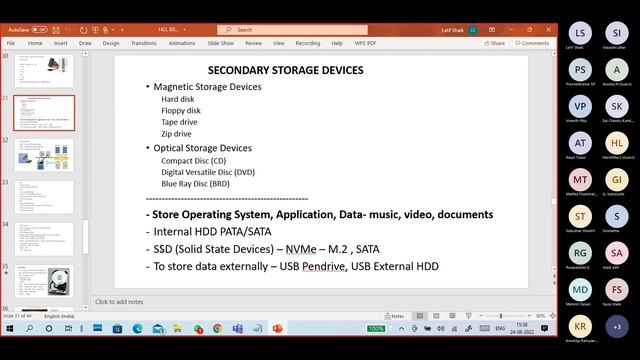Open the Slide Show tab
Screen dimensions: 640x360
click(x=220, y=43)
